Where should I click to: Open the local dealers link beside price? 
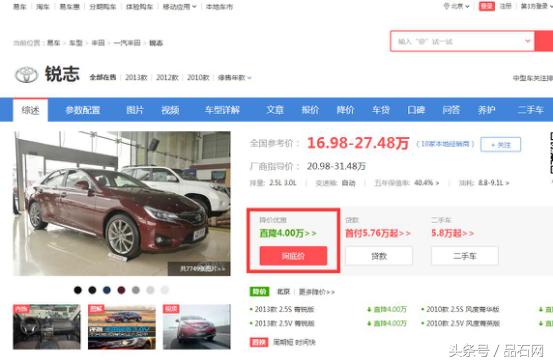tap(445, 144)
